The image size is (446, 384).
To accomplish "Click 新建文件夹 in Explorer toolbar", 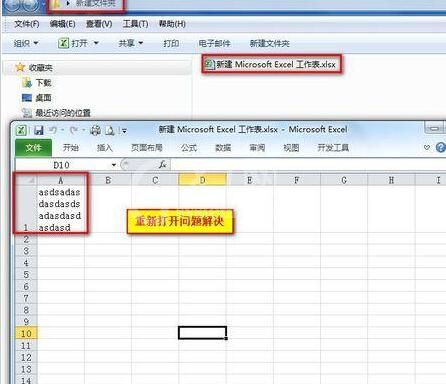I will (270, 43).
